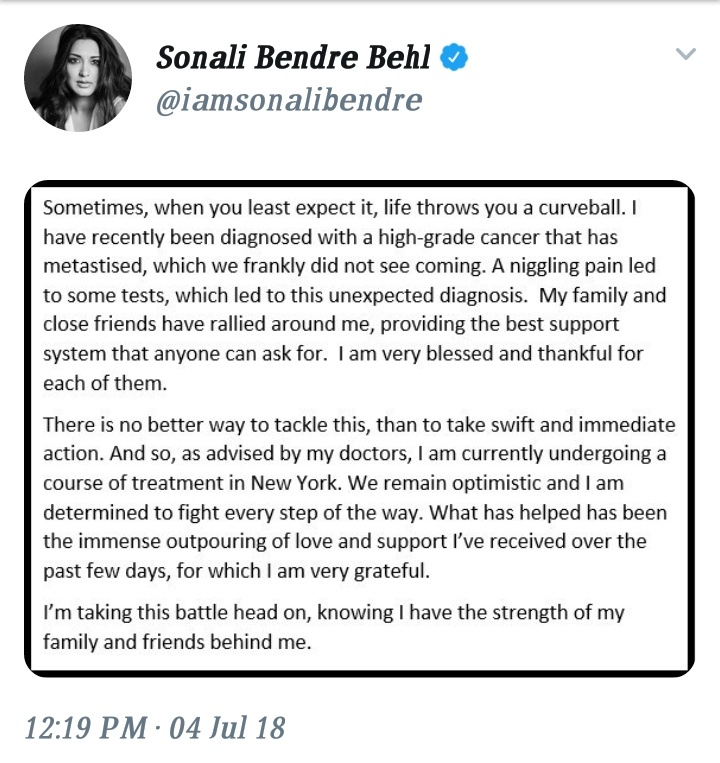Viewport: 720px width, 763px height.
Task: Click the line 'I'm taking this battle head on'
Action: tap(190, 612)
